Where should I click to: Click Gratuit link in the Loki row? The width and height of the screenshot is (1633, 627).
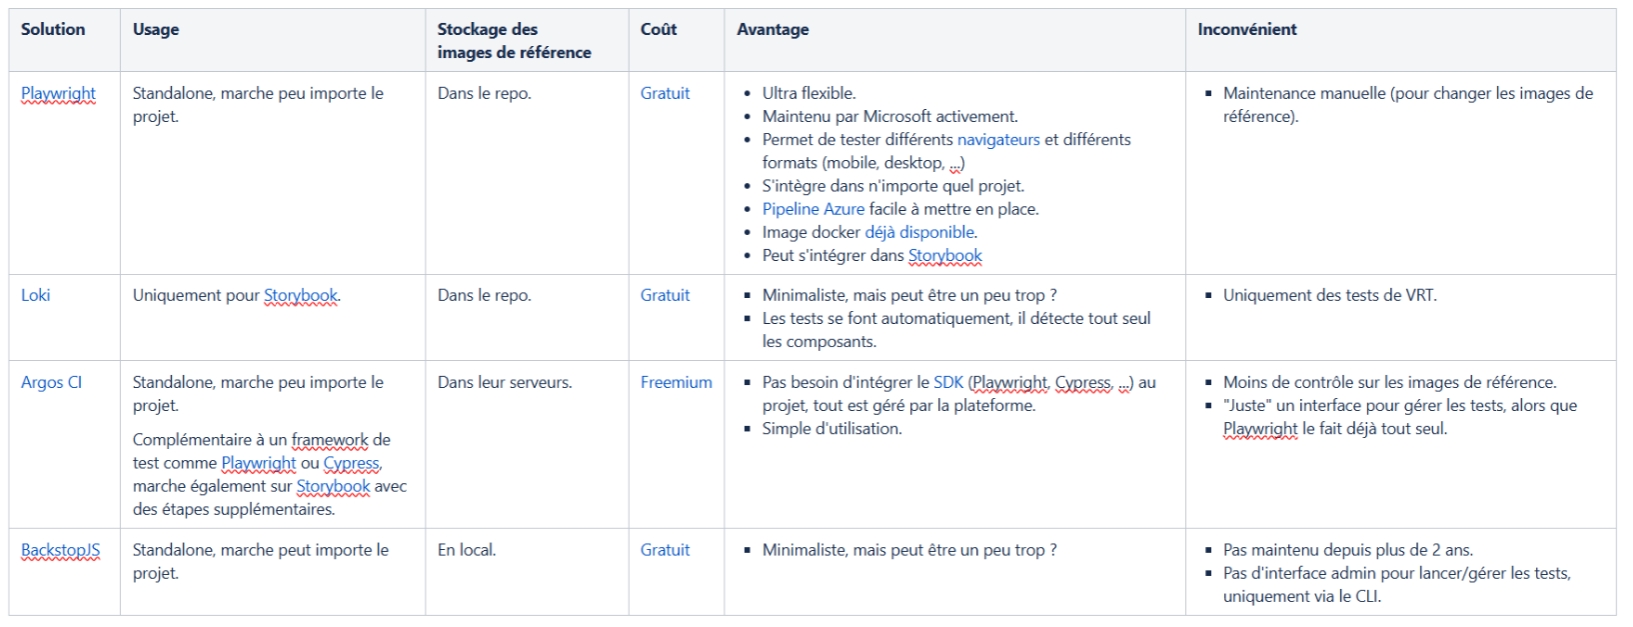tap(665, 295)
